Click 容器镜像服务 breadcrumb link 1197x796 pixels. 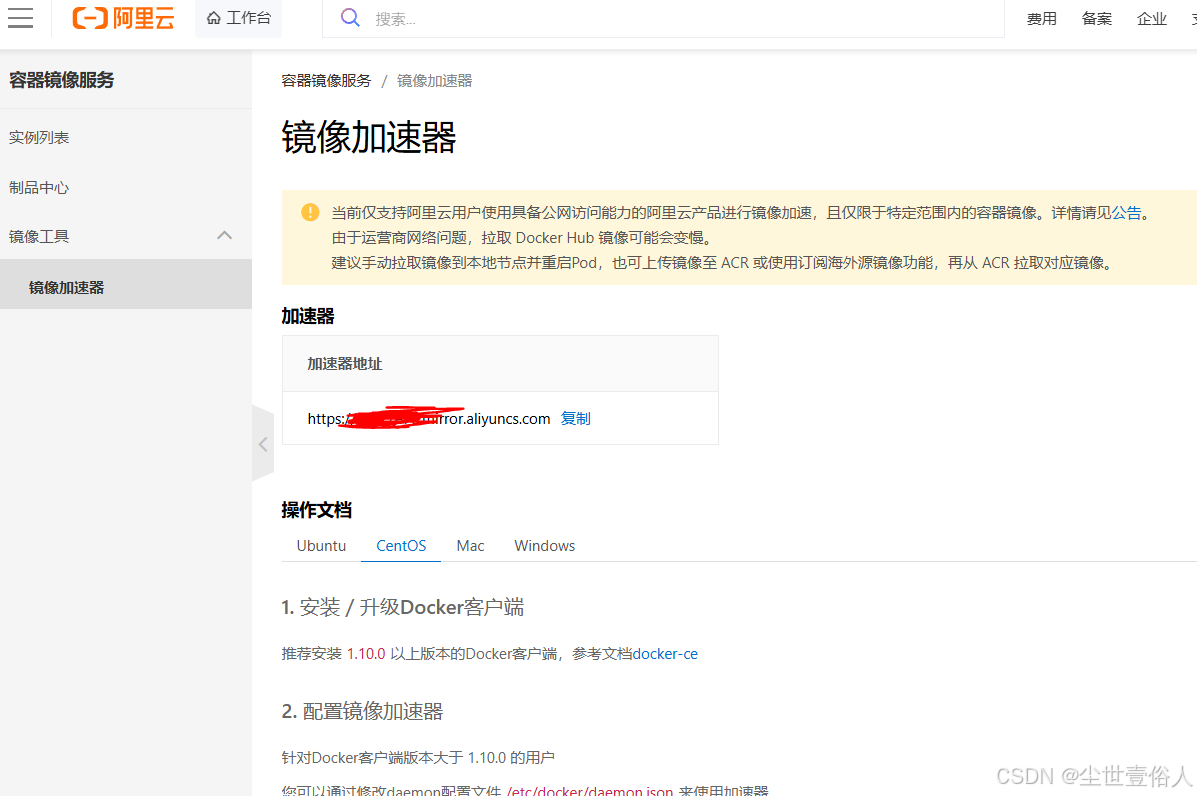pyautogui.click(x=326, y=81)
